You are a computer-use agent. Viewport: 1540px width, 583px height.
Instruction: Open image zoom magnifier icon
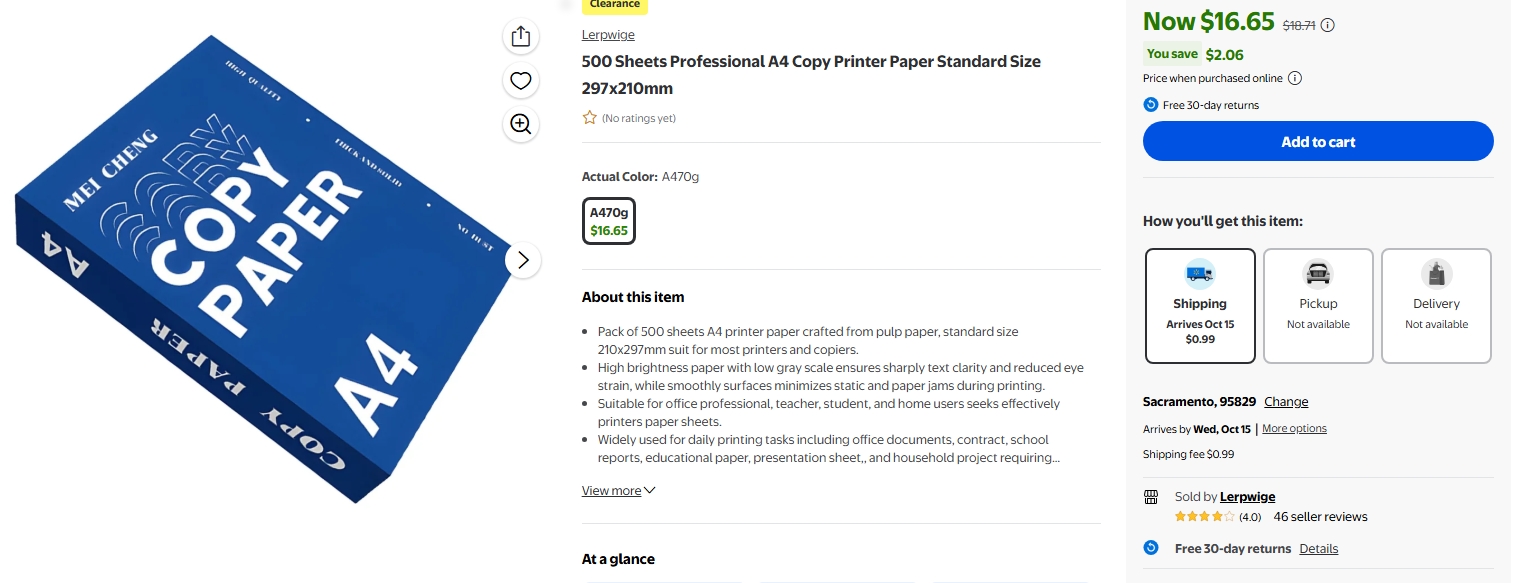[520, 124]
